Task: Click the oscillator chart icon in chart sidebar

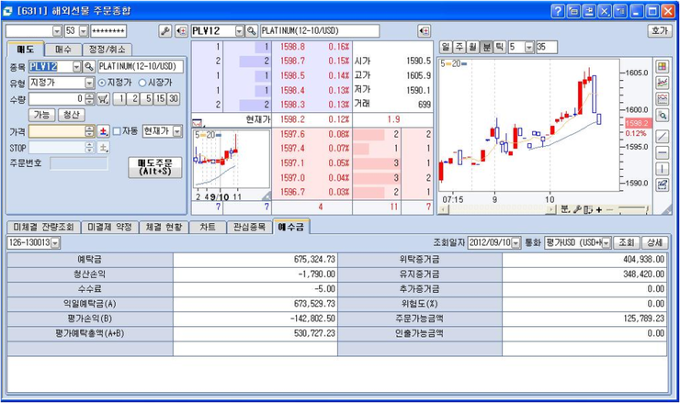Action: (662, 99)
